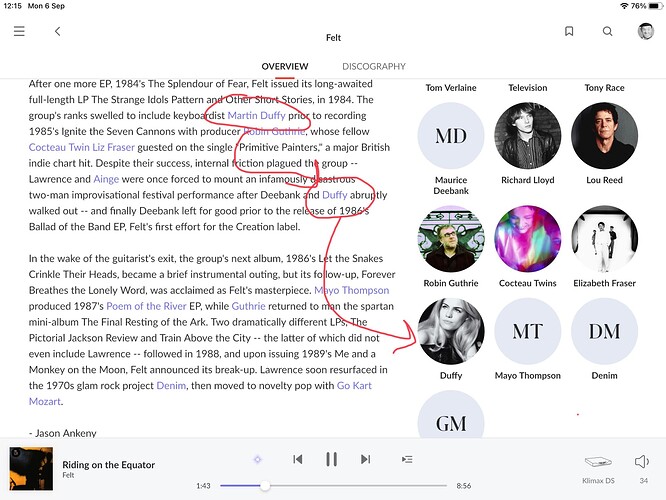This screenshot has height=500, width=666.
Task: Open the Mayo Thompson text link
Action: [352, 290]
